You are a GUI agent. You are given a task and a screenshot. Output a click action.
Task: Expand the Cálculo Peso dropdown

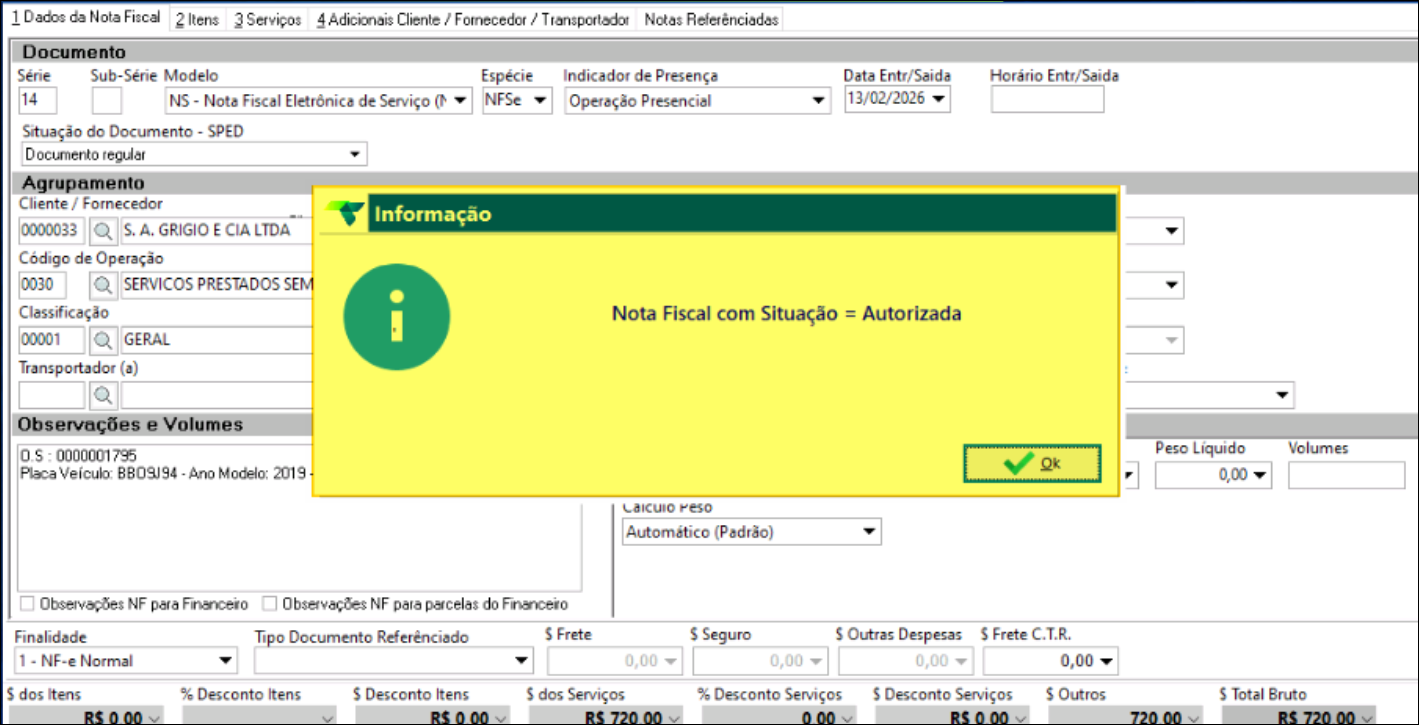869,532
